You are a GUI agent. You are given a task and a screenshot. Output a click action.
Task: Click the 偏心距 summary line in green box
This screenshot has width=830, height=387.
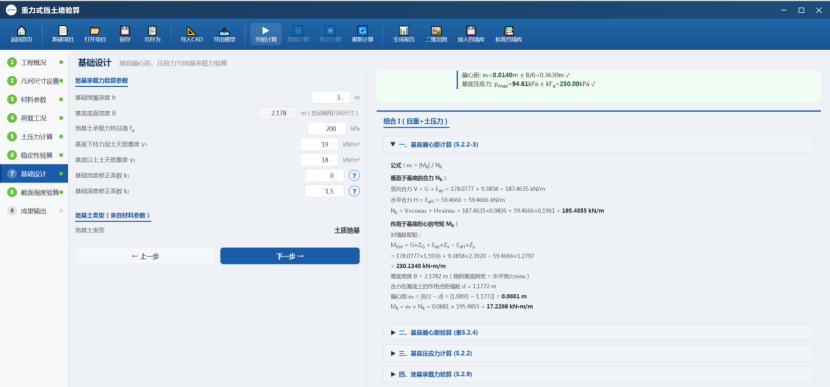point(516,75)
